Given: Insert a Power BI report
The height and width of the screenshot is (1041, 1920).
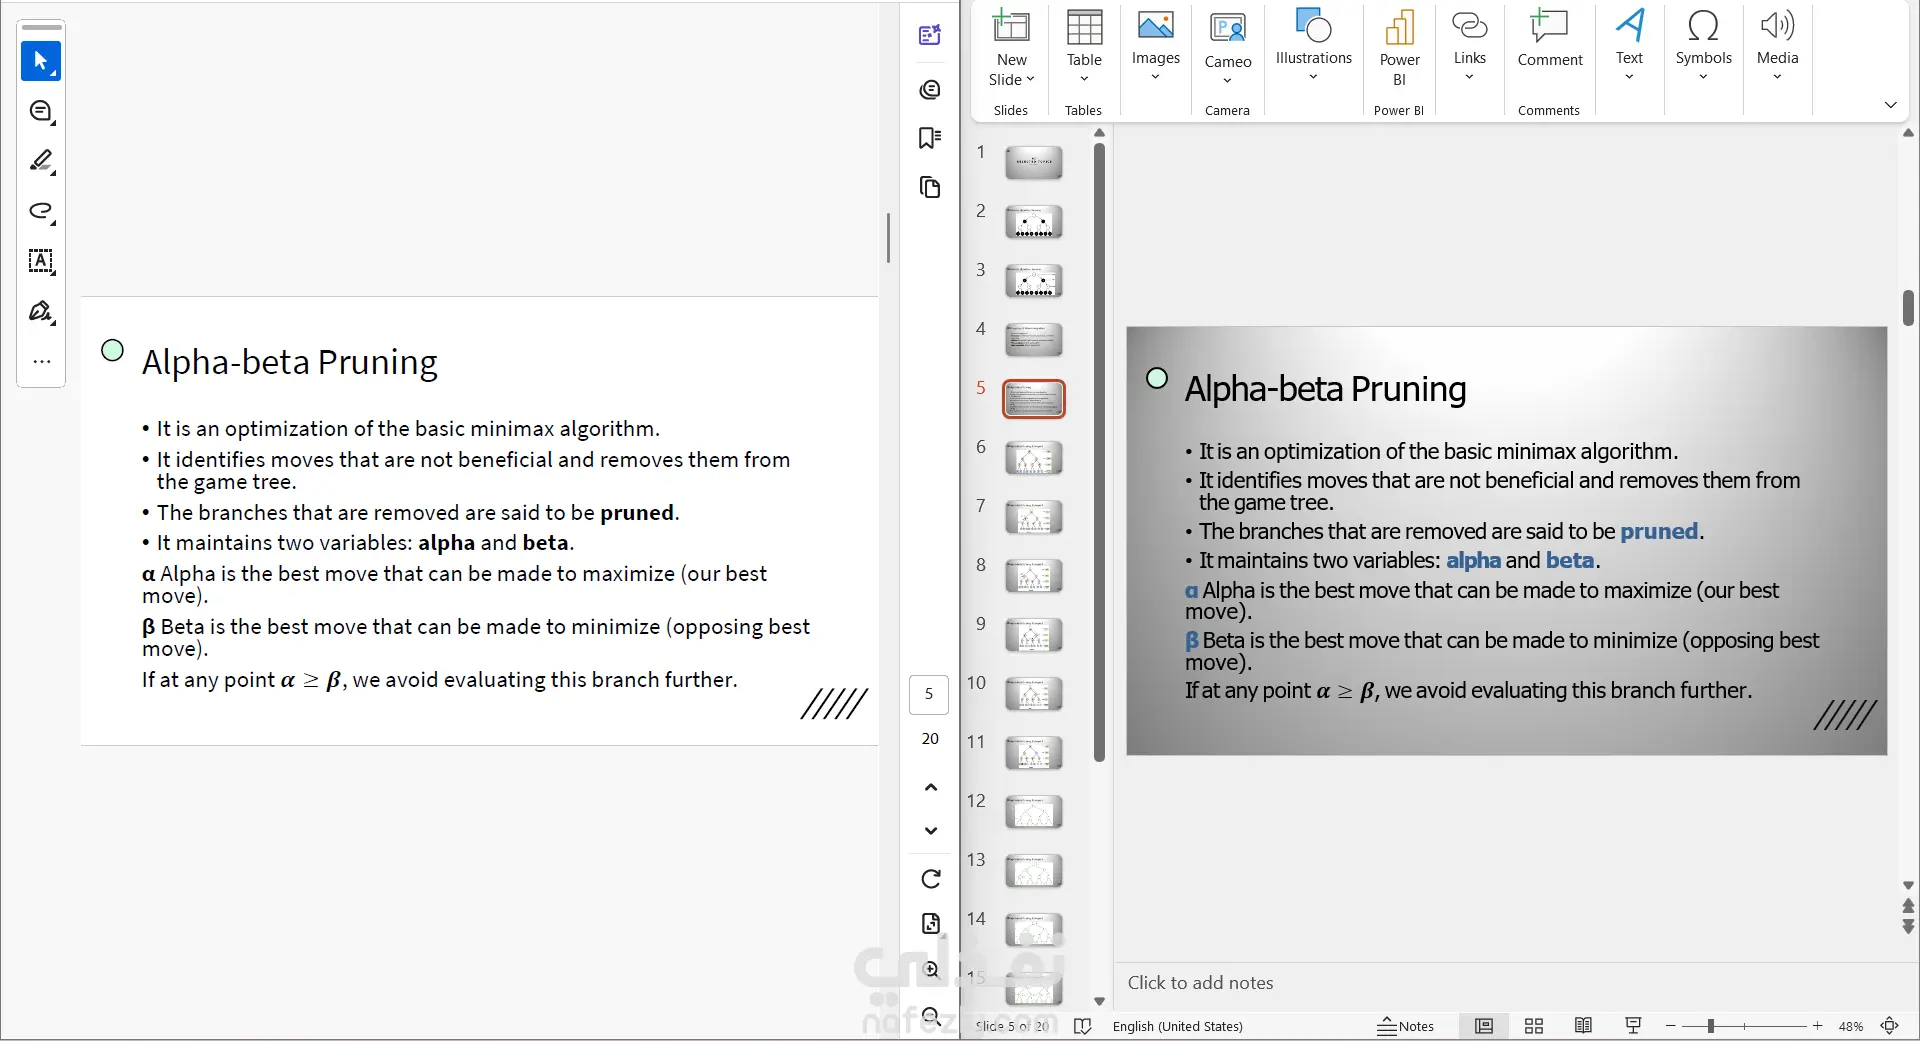Looking at the screenshot, I should click(1399, 48).
